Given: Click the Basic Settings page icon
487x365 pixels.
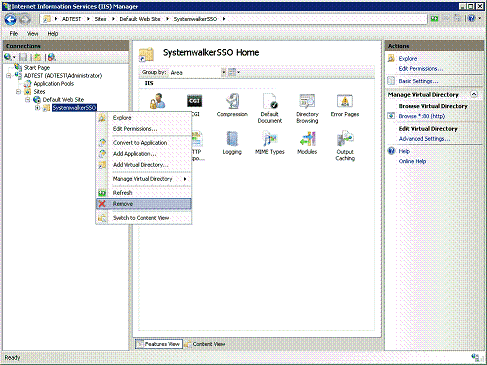Looking at the screenshot, I should (391, 81).
